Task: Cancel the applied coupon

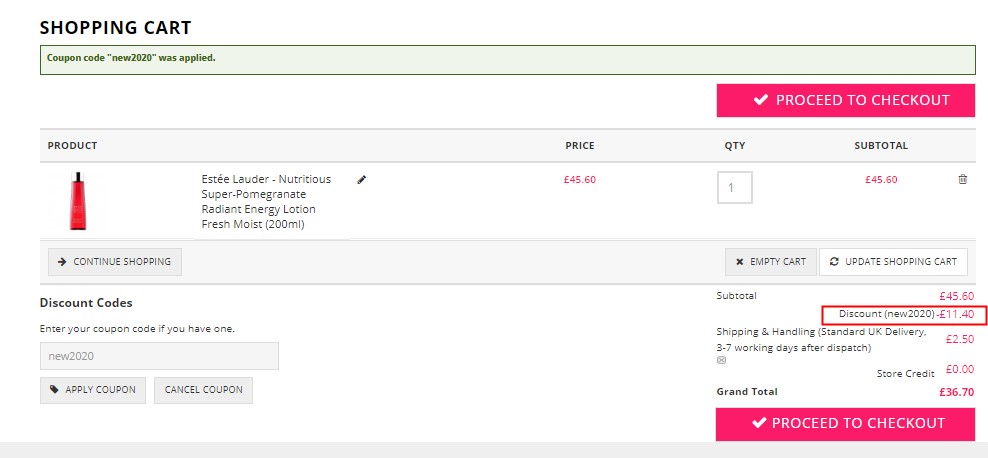Action: tap(203, 390)
